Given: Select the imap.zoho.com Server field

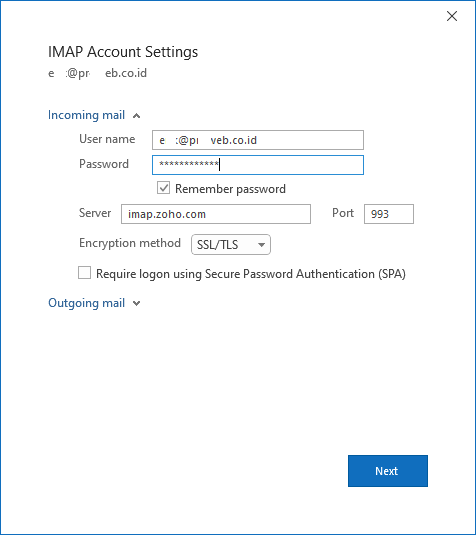Looking at the screenshot, I should click(x=216, y=214).
